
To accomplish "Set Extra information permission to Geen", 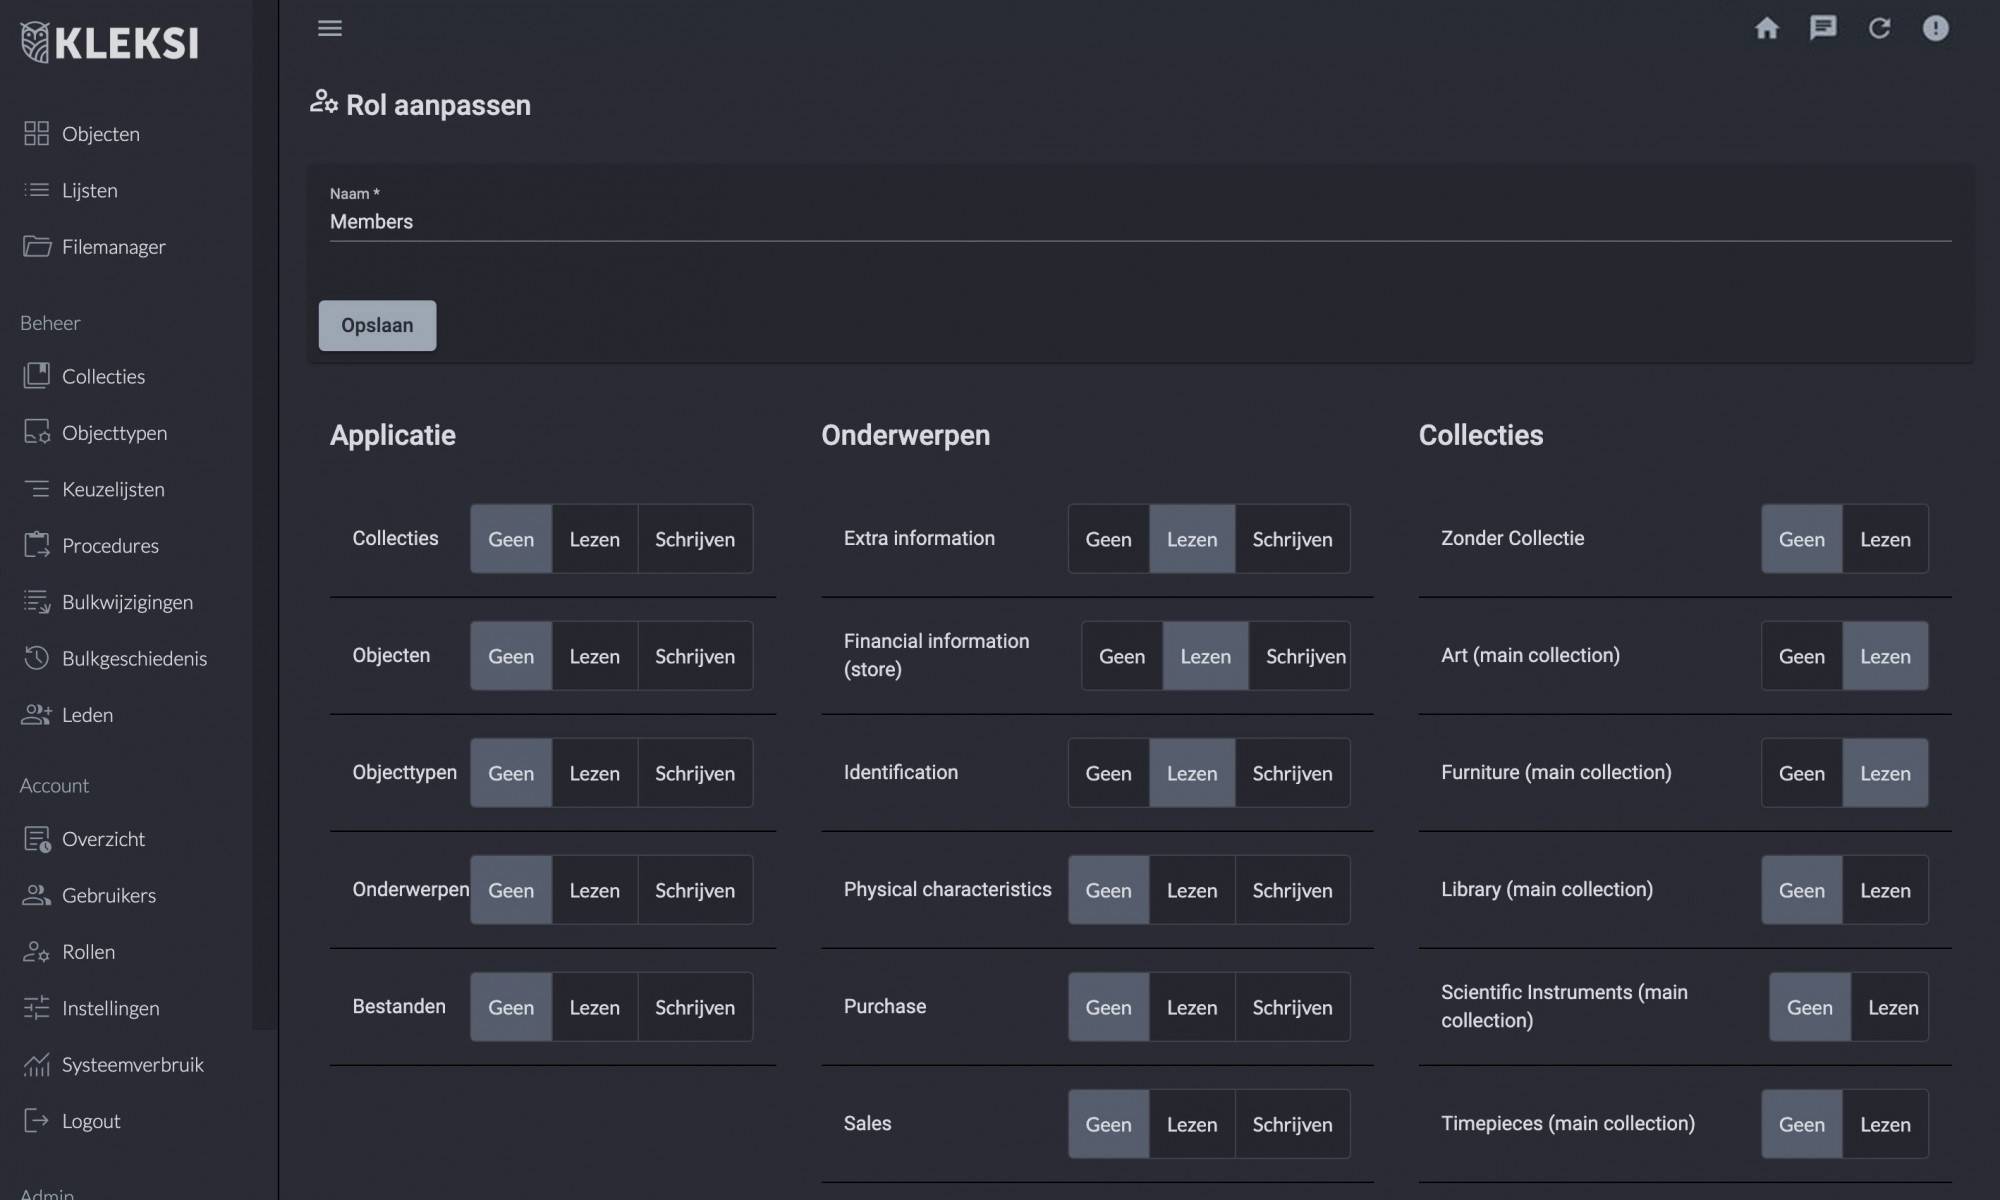I will (x=1108, y=539).
